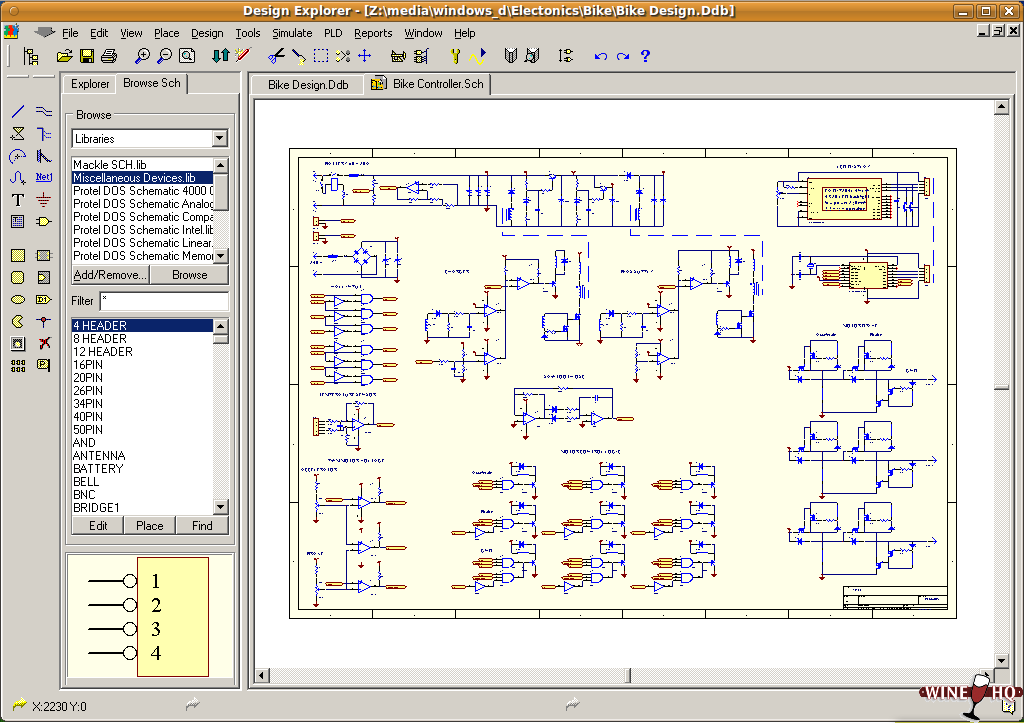Select the text frame tool
The image size is (1024, 723).
[18, 221]
